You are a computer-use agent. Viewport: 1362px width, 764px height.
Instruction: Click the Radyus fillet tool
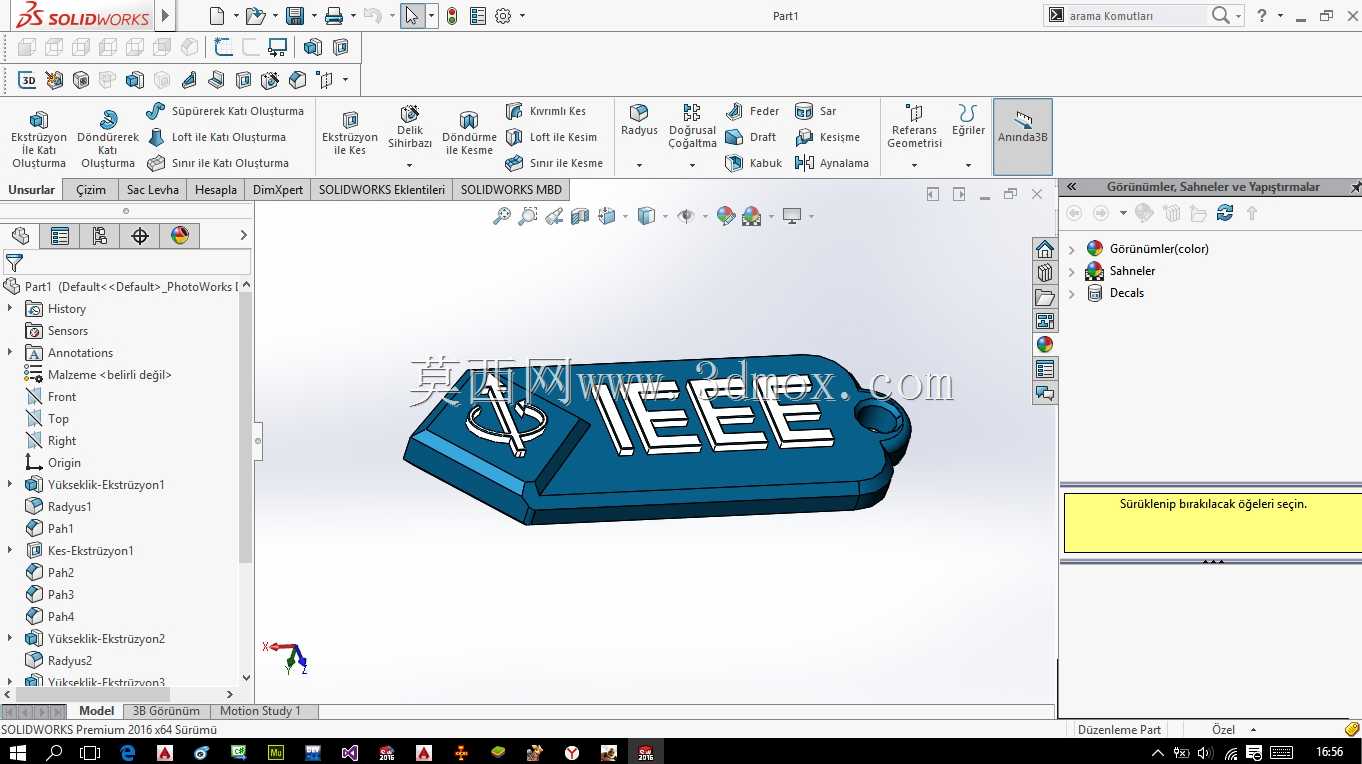(639, 120)
